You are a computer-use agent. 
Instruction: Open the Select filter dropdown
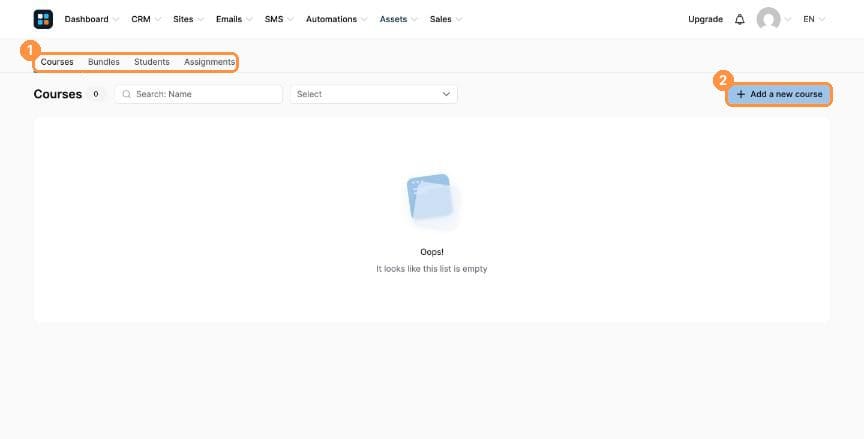(x=374, y=94)
